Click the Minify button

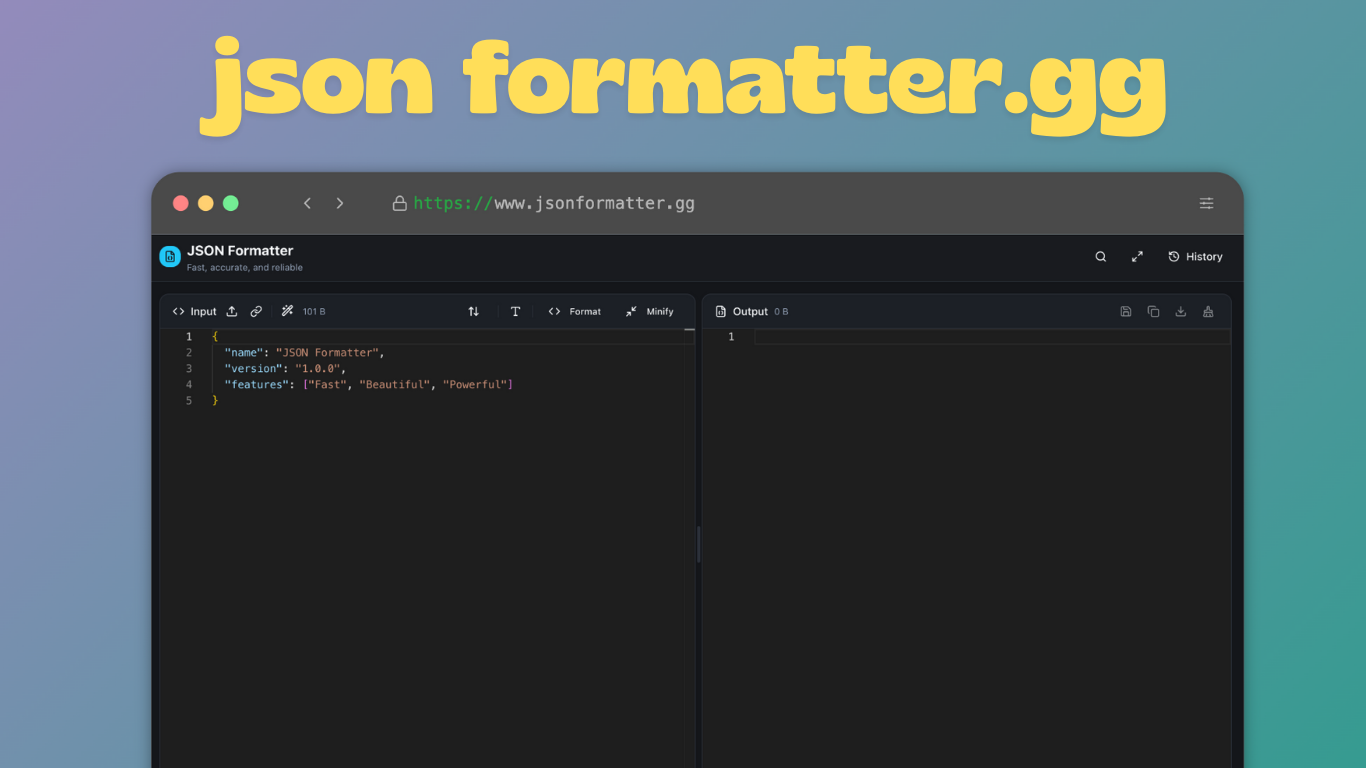tap(649, 311)
